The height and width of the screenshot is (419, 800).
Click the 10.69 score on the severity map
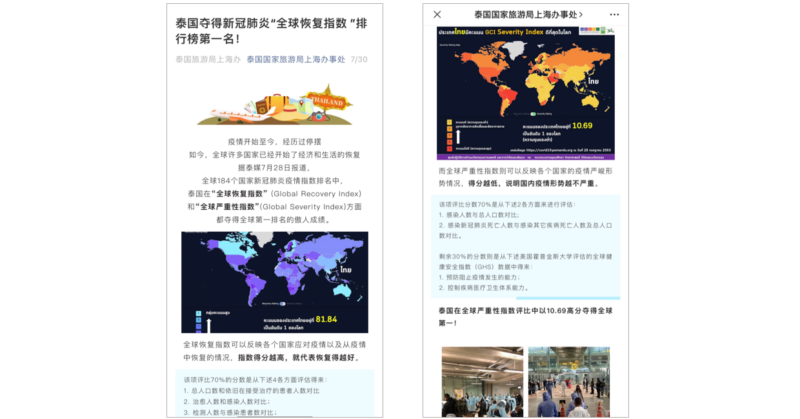point(582,126)
